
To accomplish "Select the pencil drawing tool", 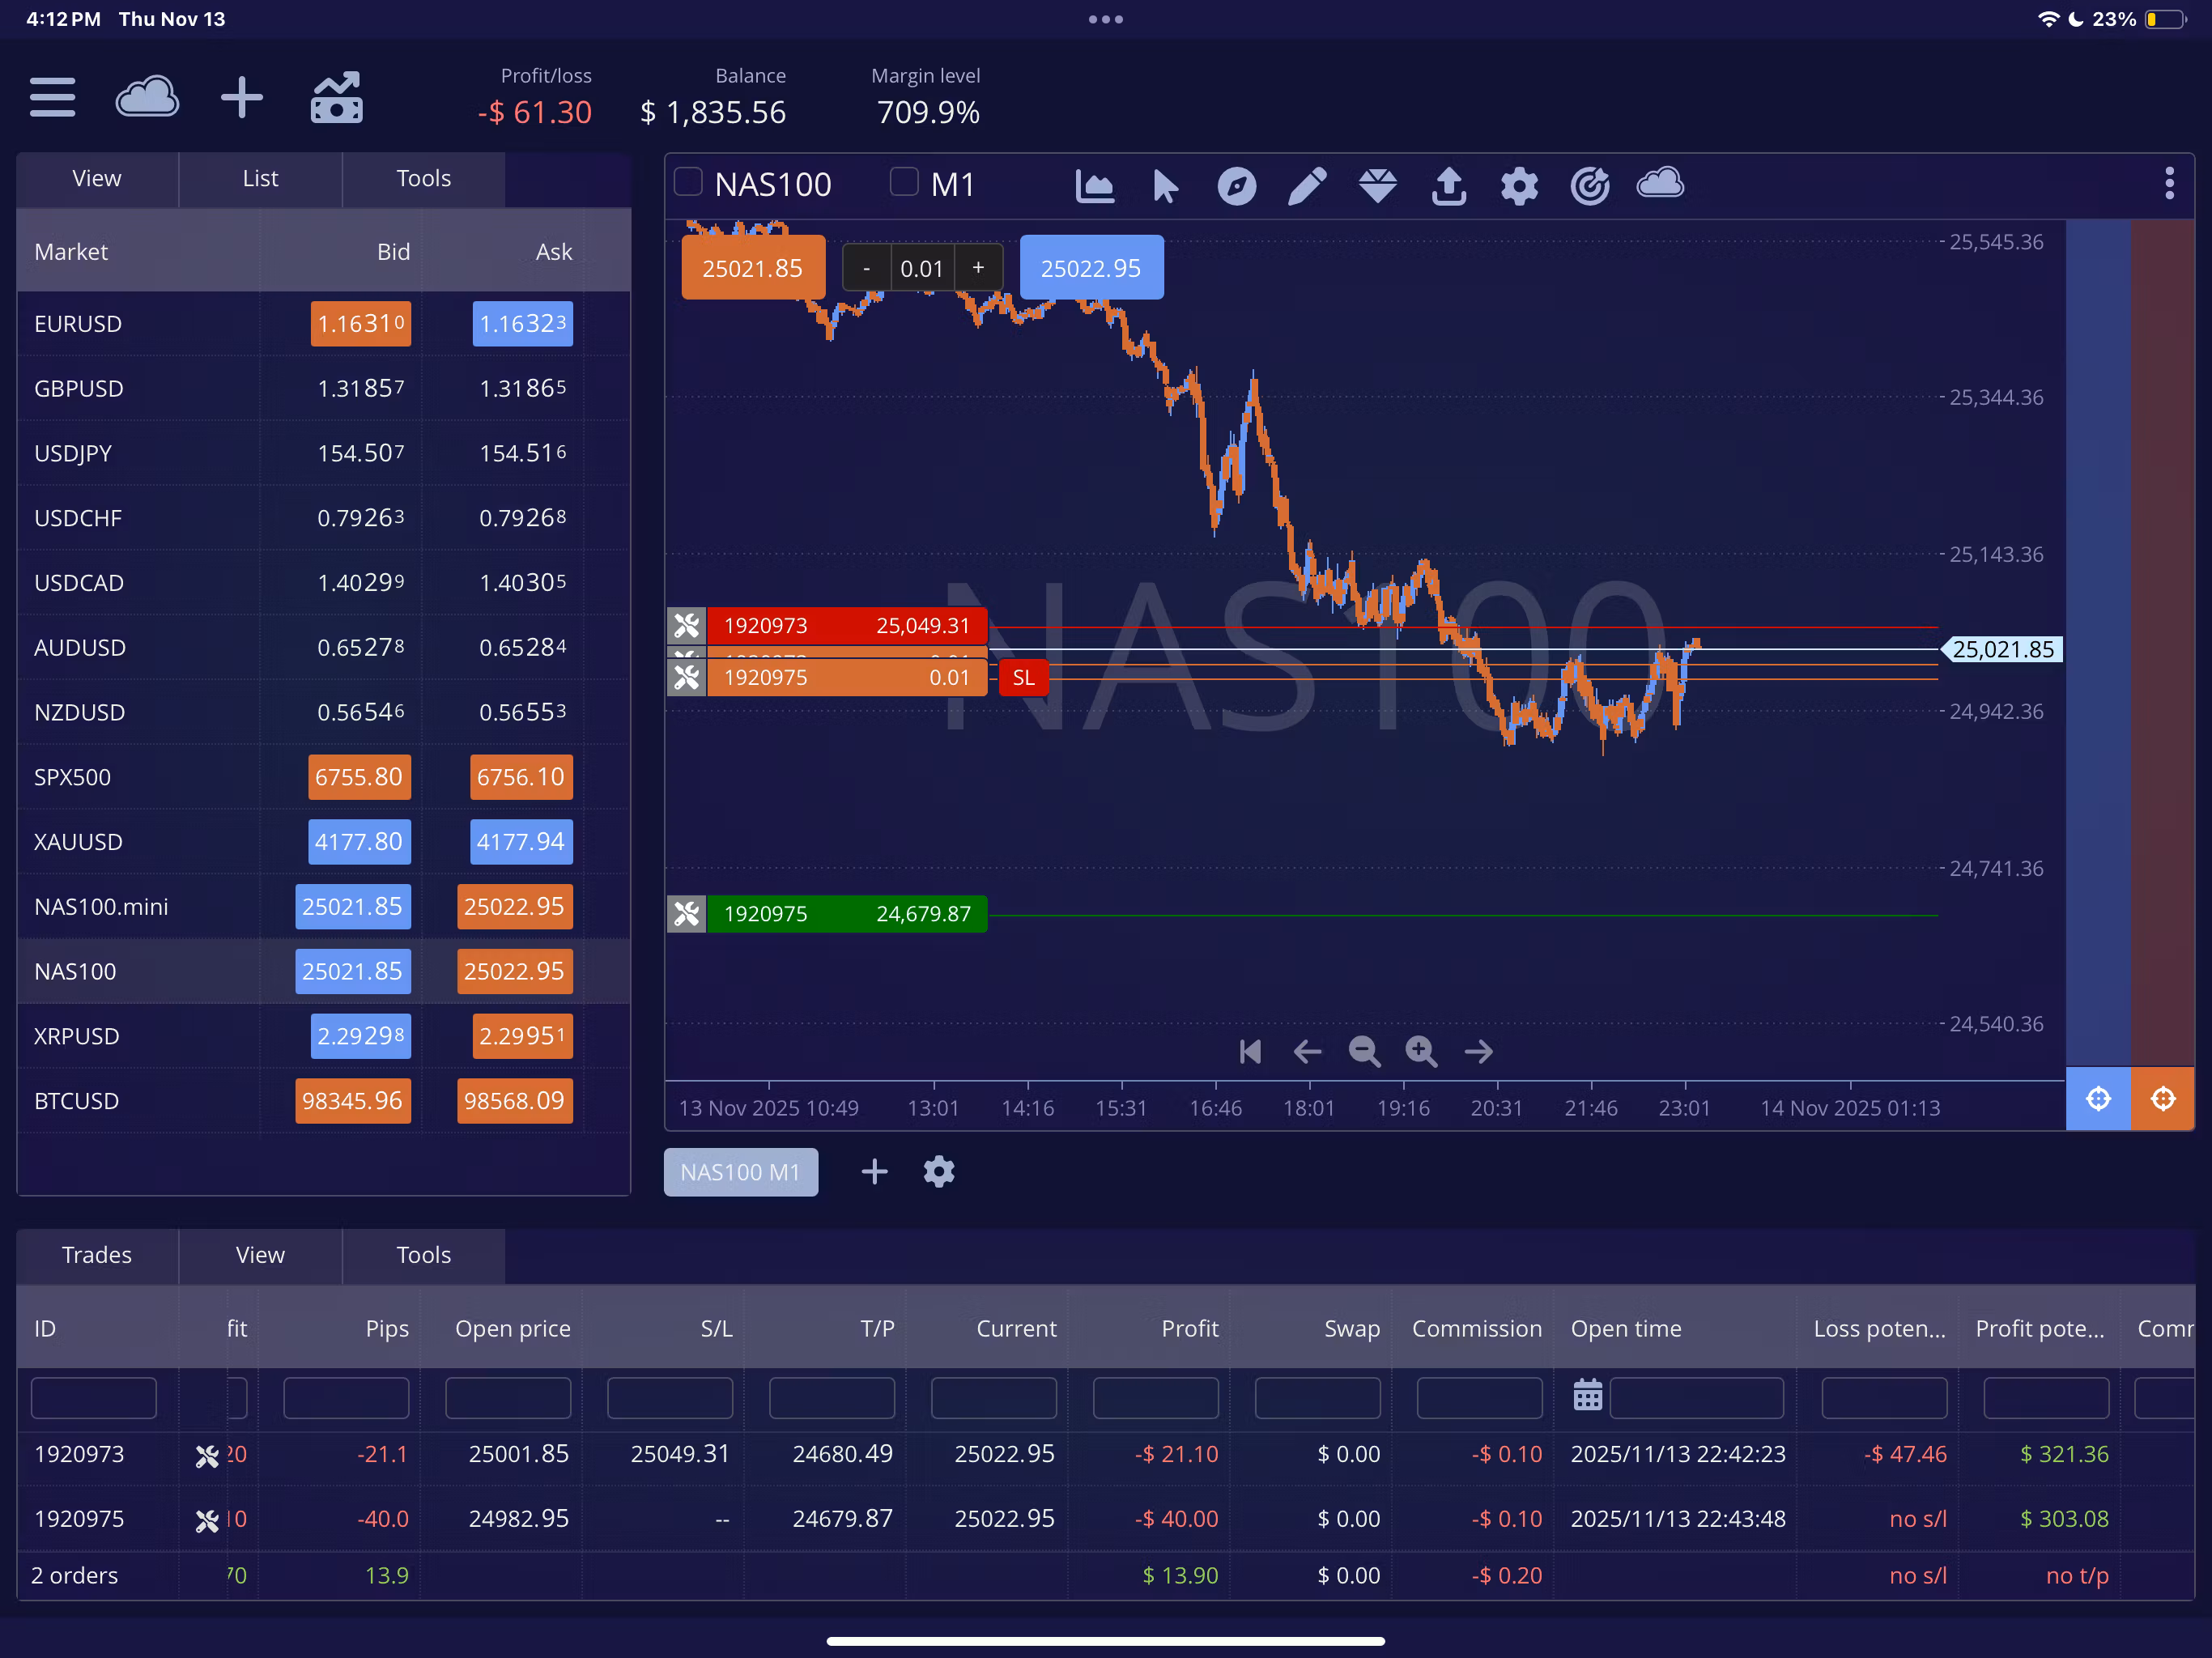I will tap(1307, 186).
